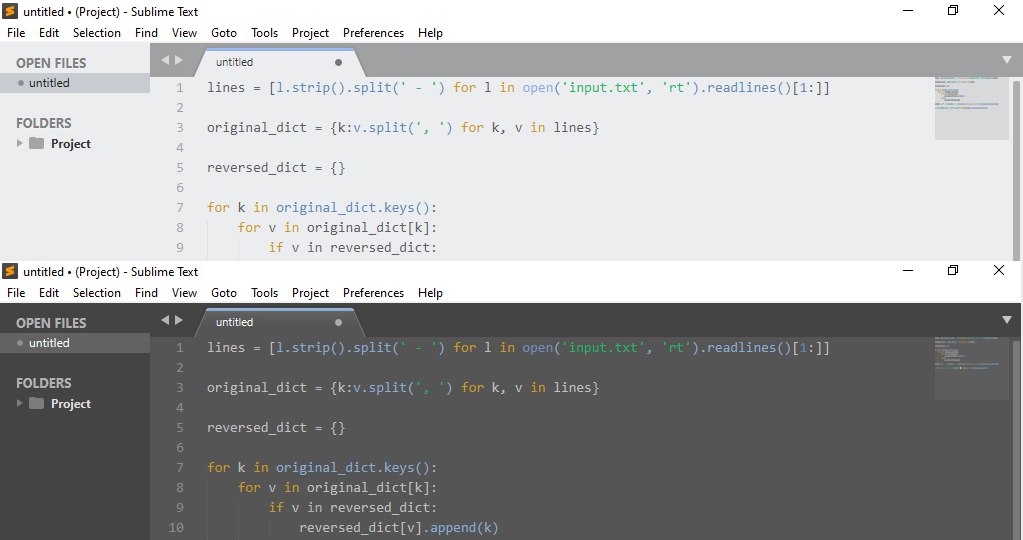Minimize the bottom dark-theme window
Screen dimensions: 1023x540
tap(908, 270)
